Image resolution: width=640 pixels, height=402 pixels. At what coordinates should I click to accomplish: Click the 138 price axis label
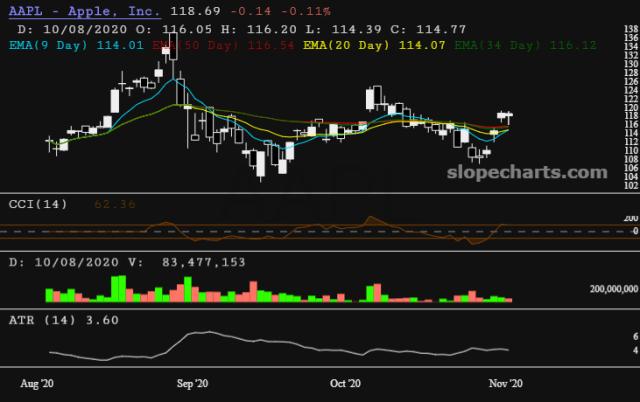[x=631, y=29]
